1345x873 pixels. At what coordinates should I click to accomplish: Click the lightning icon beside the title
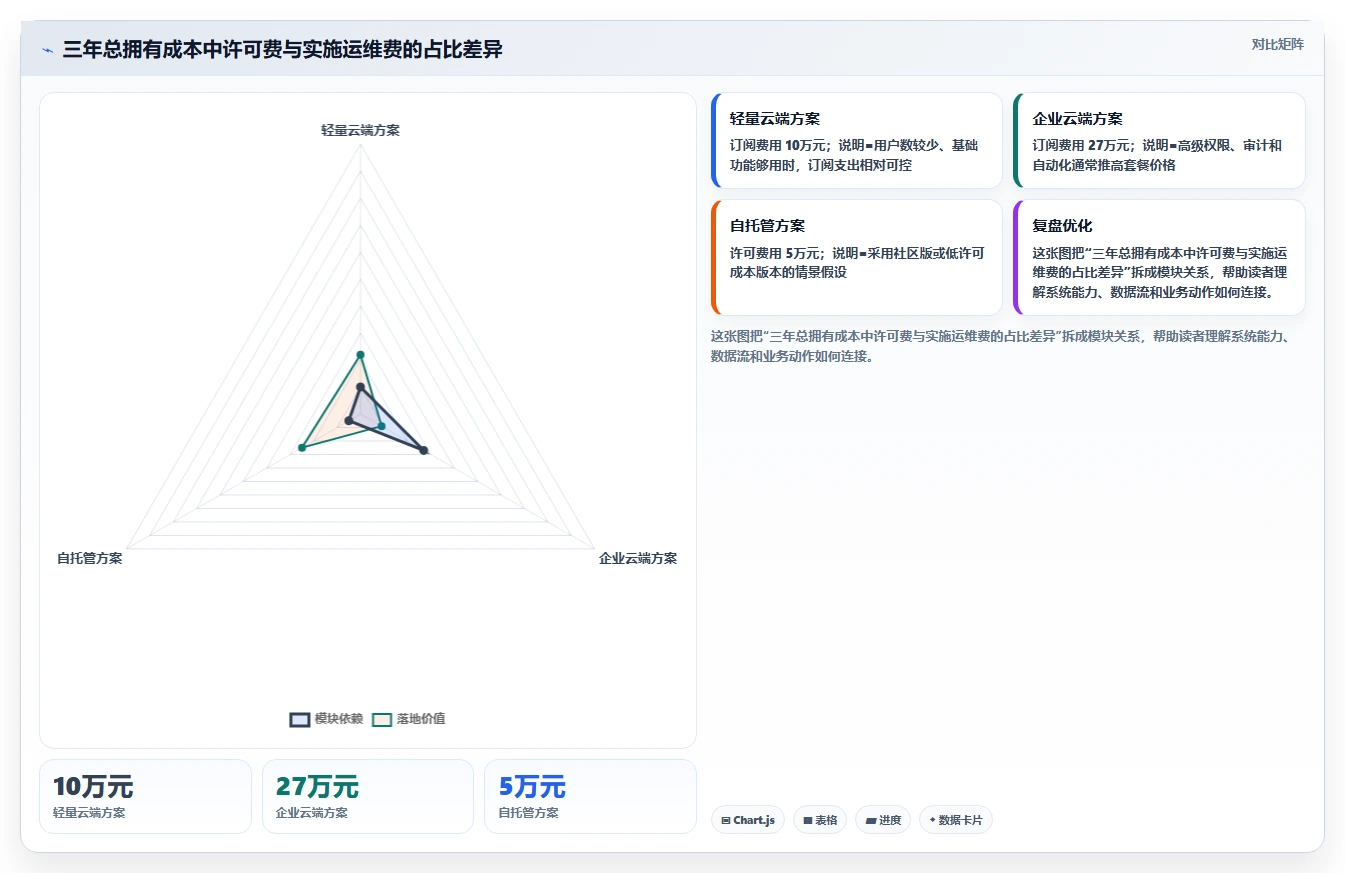pos(48,50)
